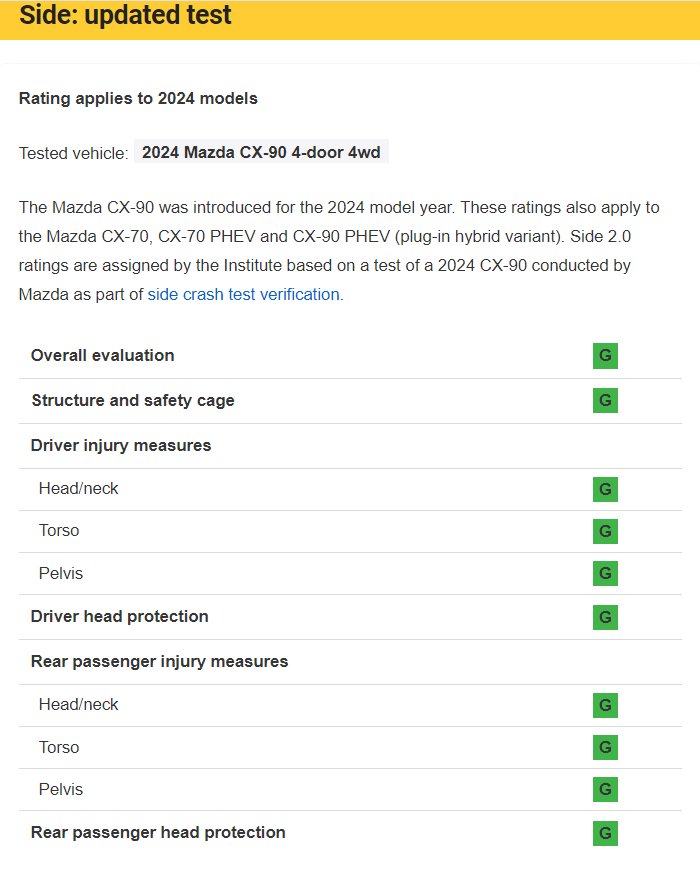Click the Driver injury measures heading

point(121,446)
